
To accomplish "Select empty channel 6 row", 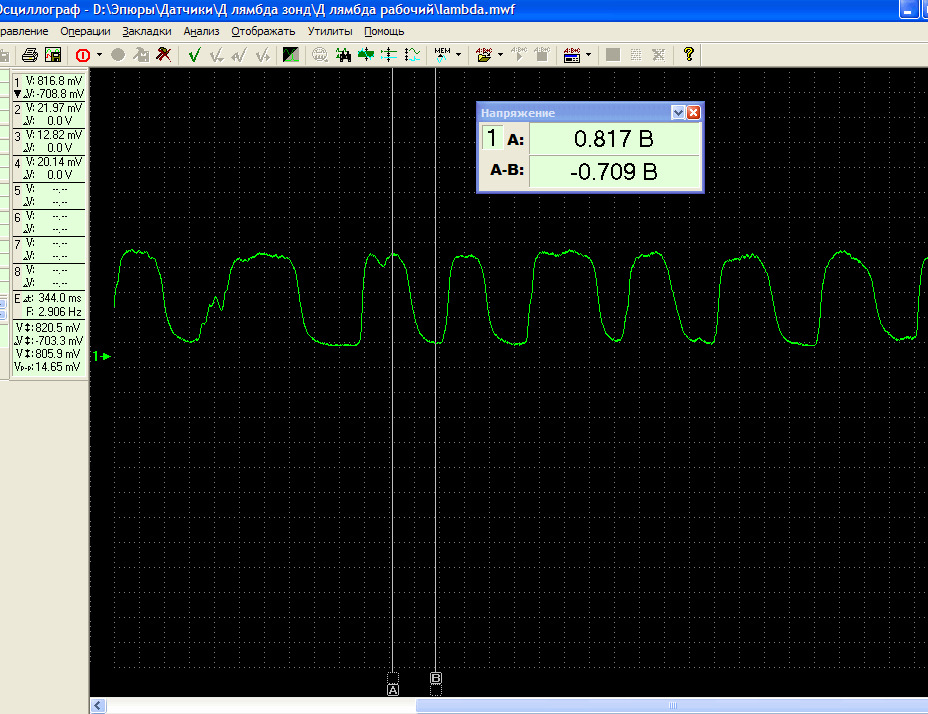I will tap(49, 223).
